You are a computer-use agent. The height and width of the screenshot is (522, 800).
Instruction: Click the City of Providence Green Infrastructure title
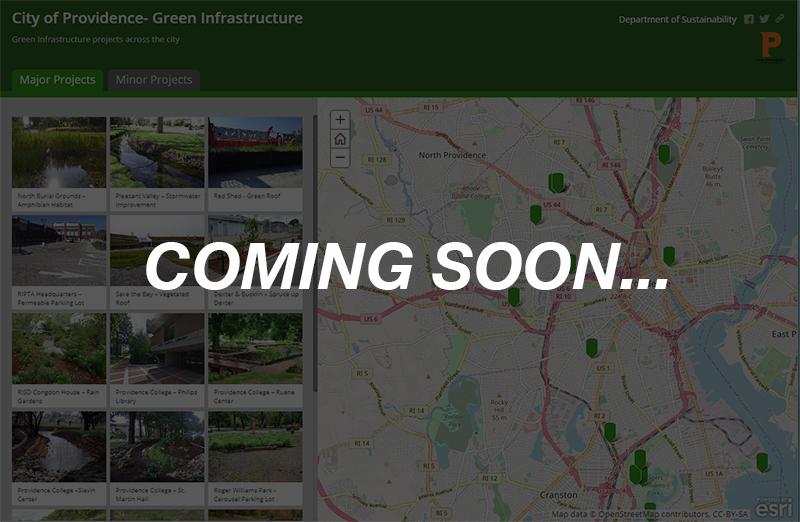click(157, 18)
